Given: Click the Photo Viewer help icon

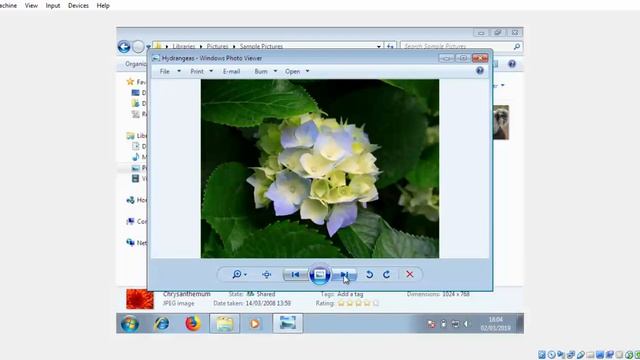Looking at the screenshot, I should (480, 71).
